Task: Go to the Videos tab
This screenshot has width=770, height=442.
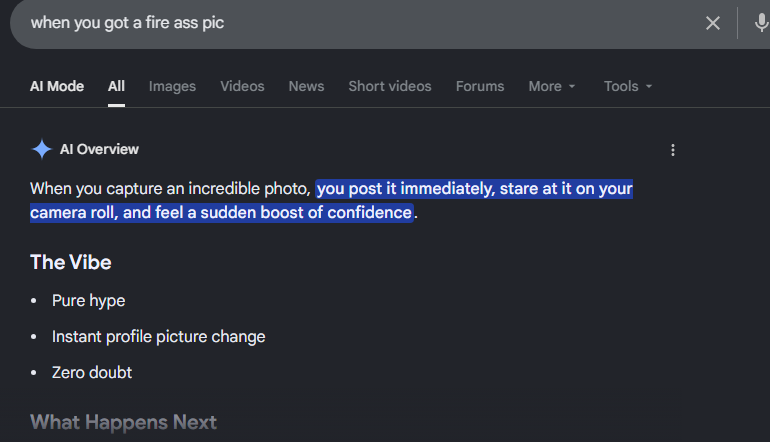Action: click(x=242, y=86)
